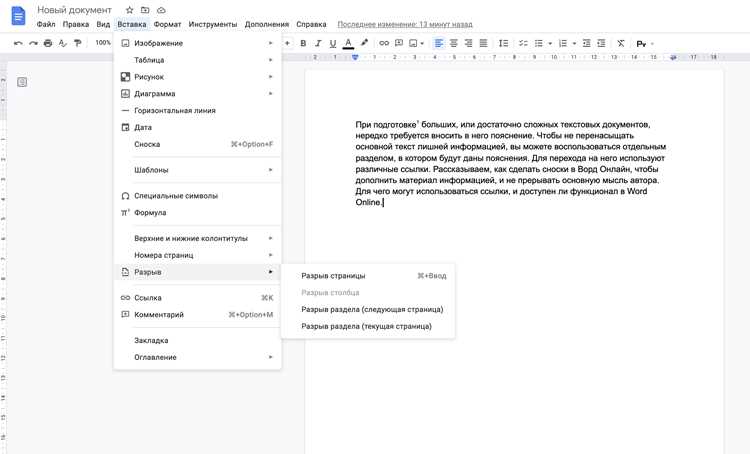This screenshot has height=454, width=750.
Task: Open the Инструменты menu
Action: click(x=212, y=24)
